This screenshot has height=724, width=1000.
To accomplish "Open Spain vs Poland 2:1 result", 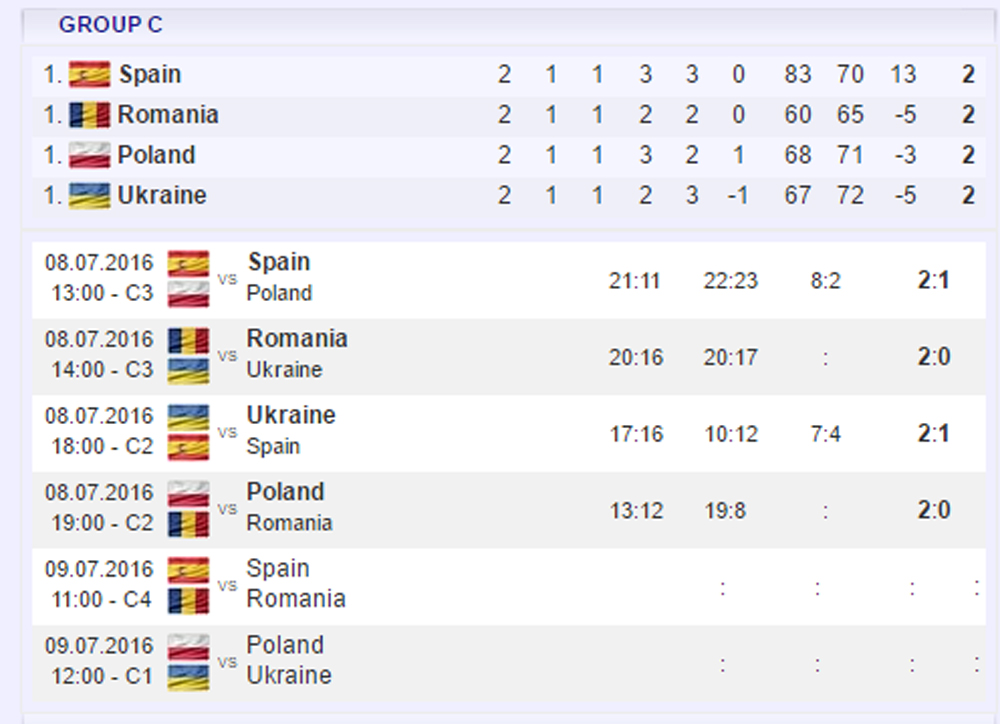I will click(933, 280).
